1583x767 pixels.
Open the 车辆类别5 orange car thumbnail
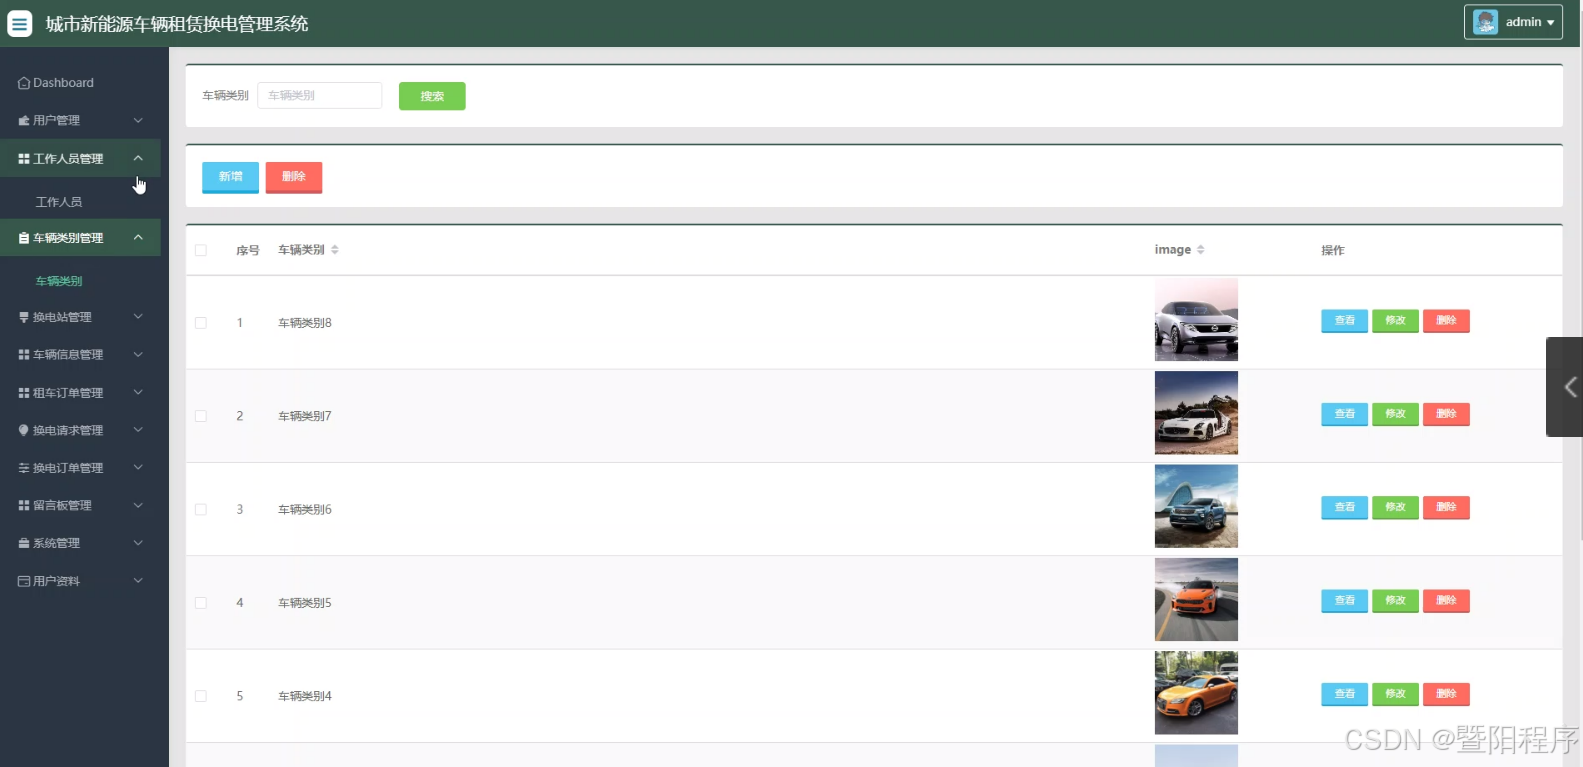pyautogui.click(x=1196, y=599)
